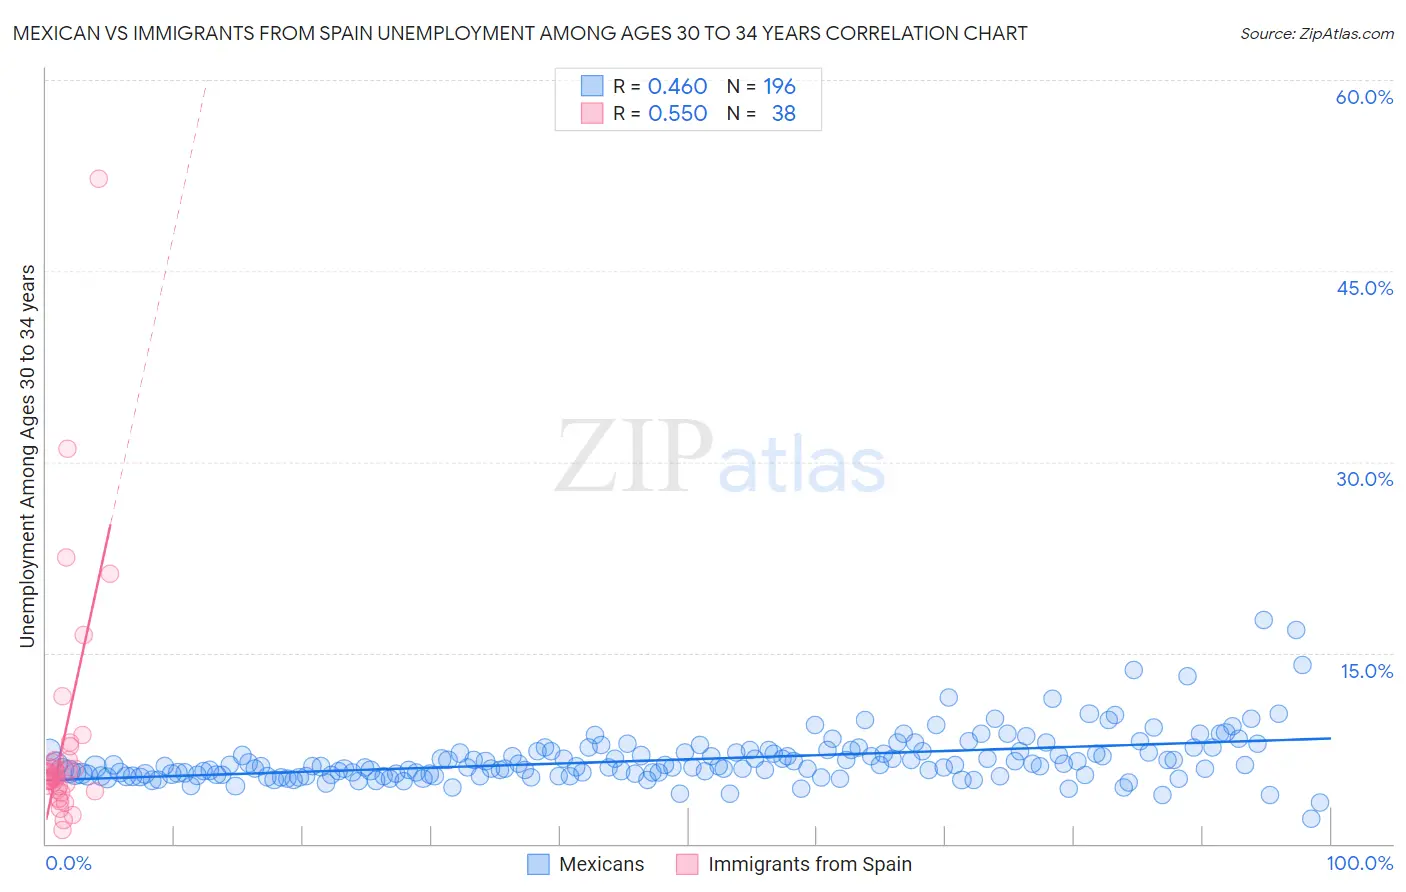Click the 100.0% x-axis label

pos(1360,863)
